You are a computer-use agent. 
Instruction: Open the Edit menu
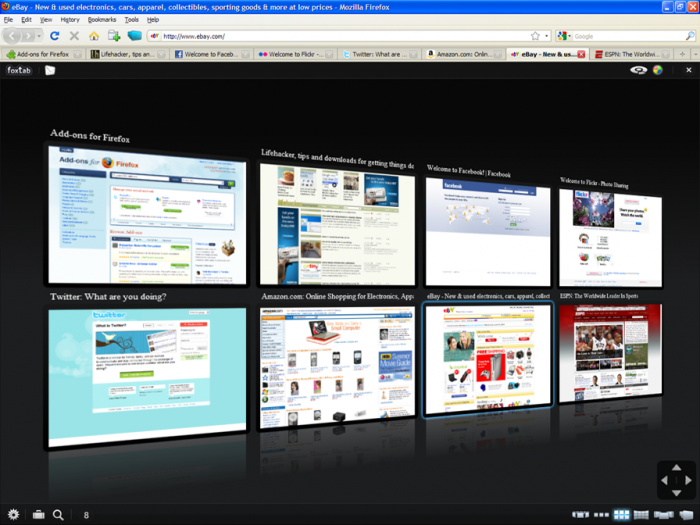click(x=26, y=20)
